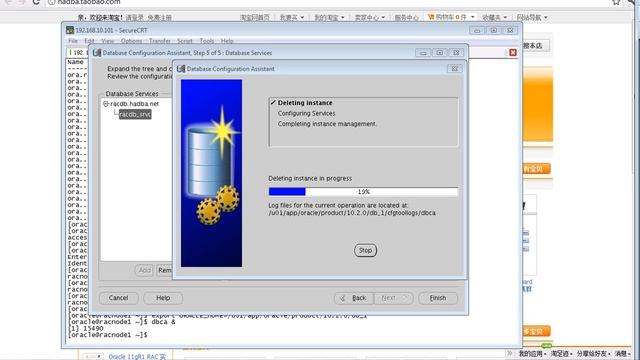
Task: Click the Remove button under Database Services
Action: point(164,270)
